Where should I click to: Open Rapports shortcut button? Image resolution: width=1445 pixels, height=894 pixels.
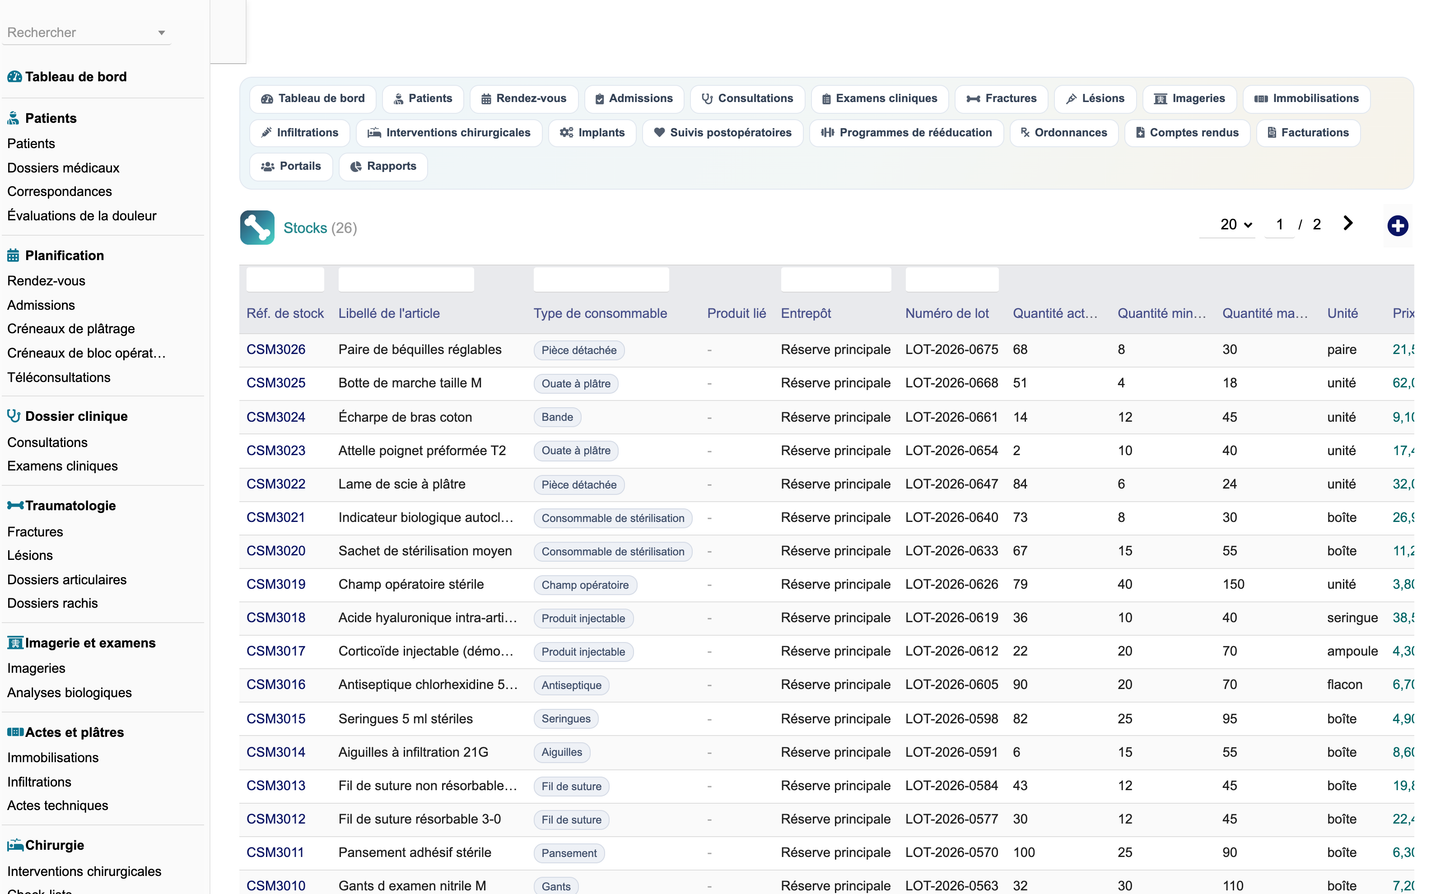[x=383, y=167]
